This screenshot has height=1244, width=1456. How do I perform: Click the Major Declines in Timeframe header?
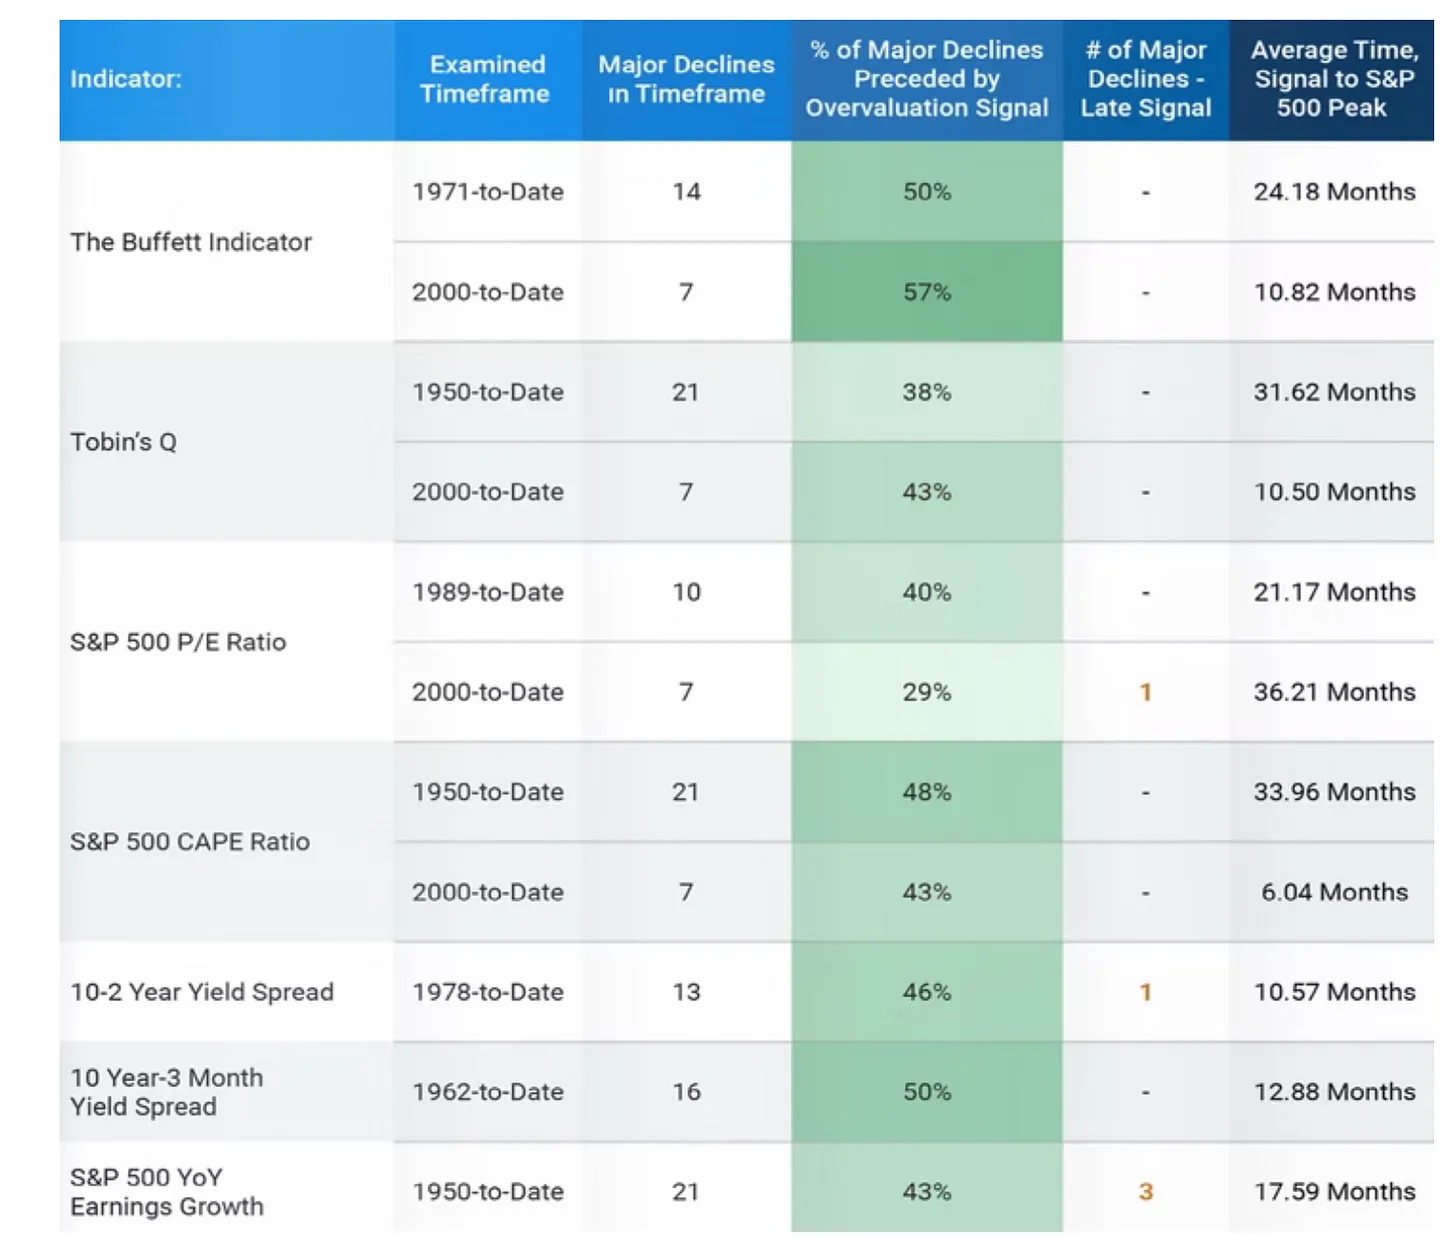pos(686,79)
